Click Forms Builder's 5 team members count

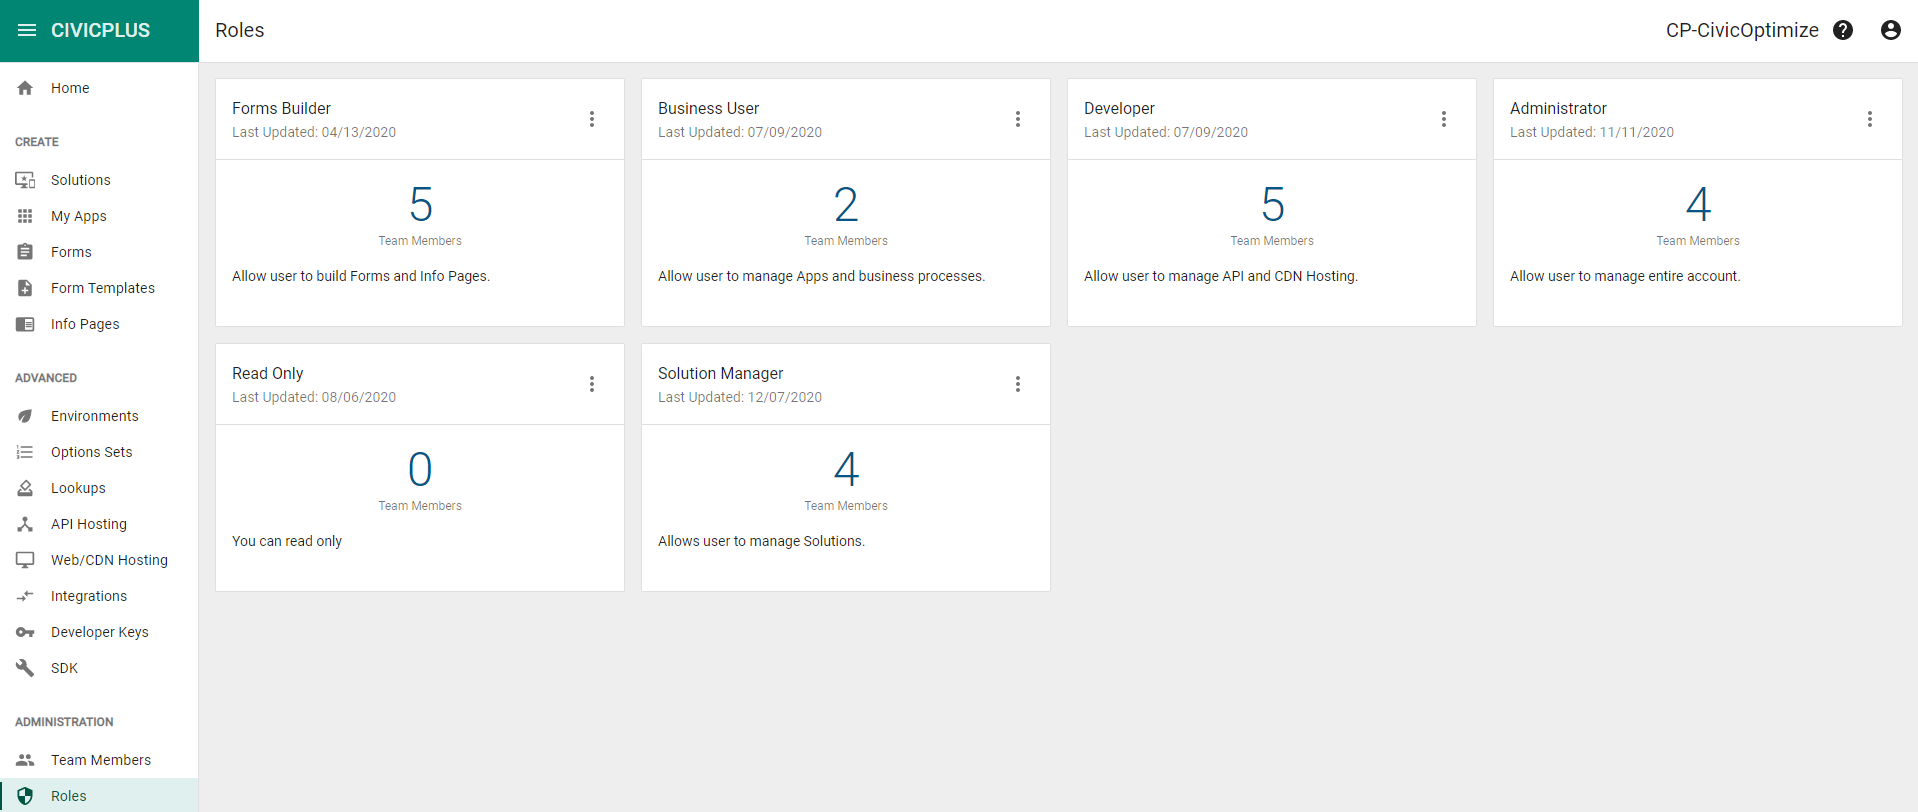pyautogui.click(x=420, y=205)
